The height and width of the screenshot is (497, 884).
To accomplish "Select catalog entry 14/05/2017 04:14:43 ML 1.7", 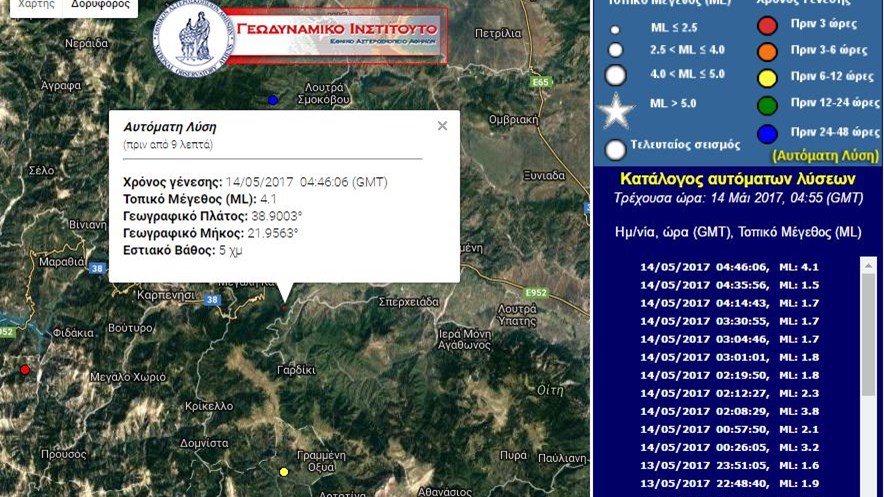I will pos(729,303).
